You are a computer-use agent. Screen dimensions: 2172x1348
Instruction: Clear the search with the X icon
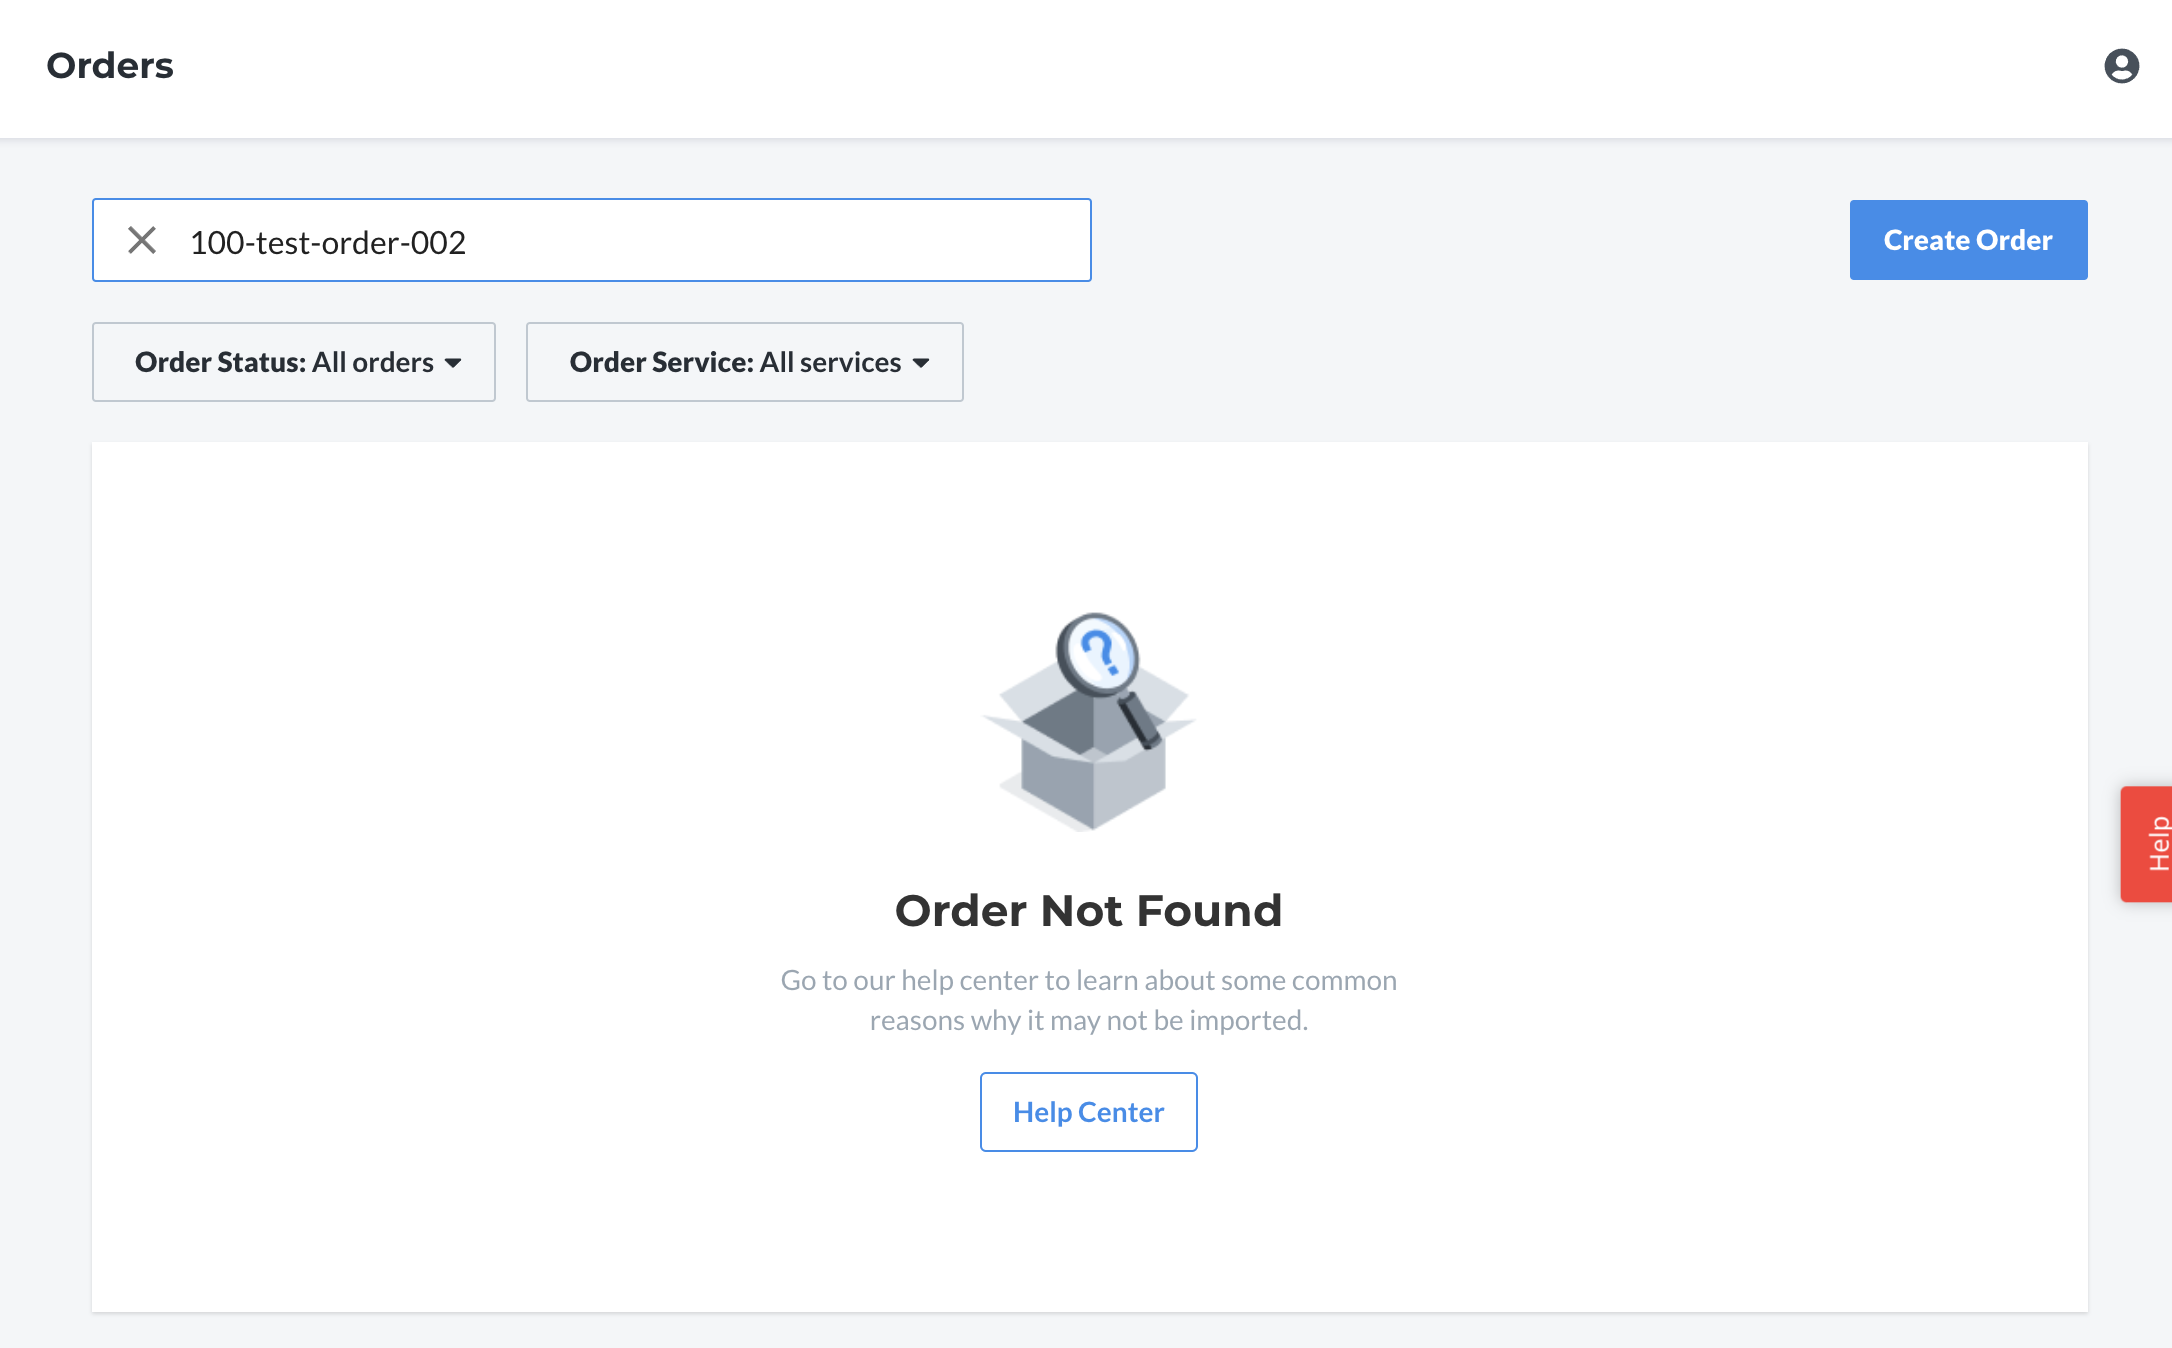pyautogui.click(x=142, y=240)
